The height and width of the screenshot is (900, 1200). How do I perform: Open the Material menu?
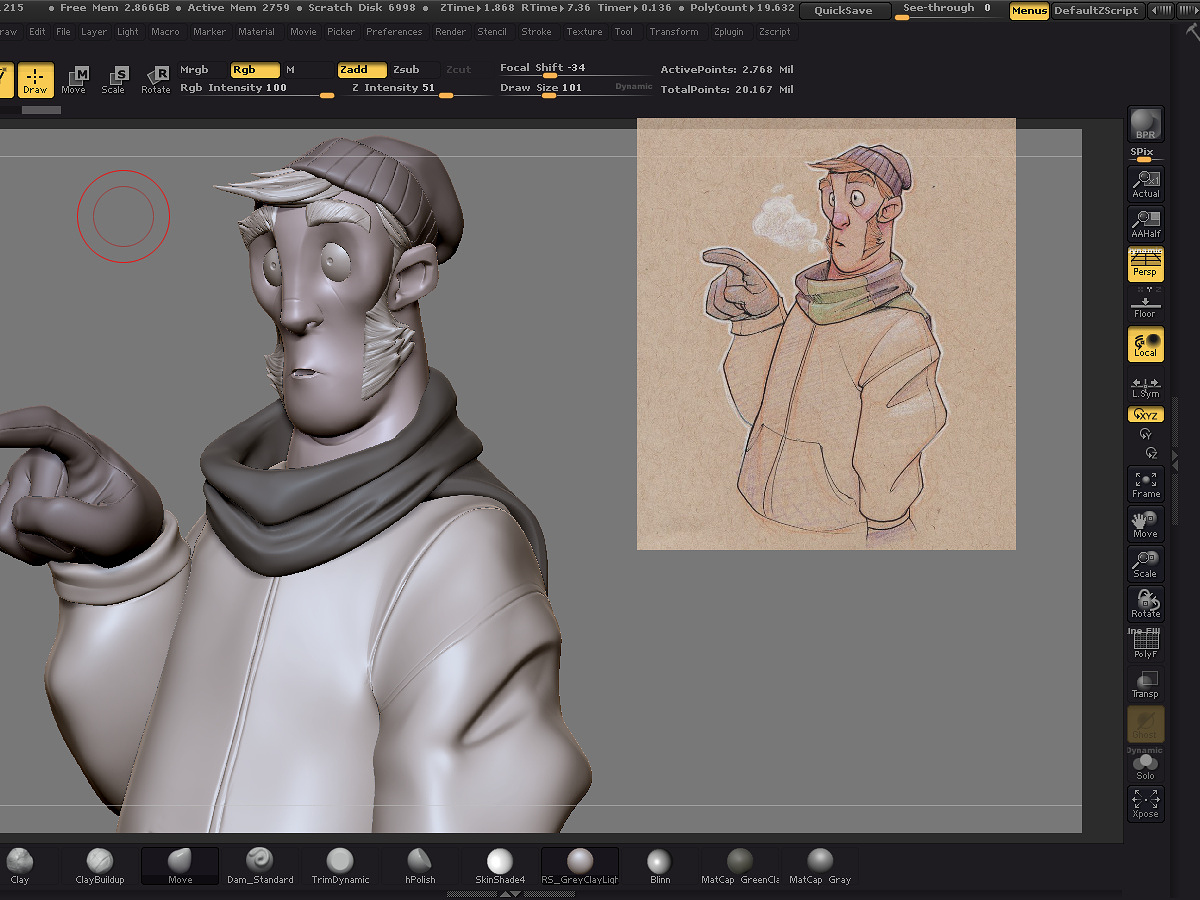pos(256,32)
